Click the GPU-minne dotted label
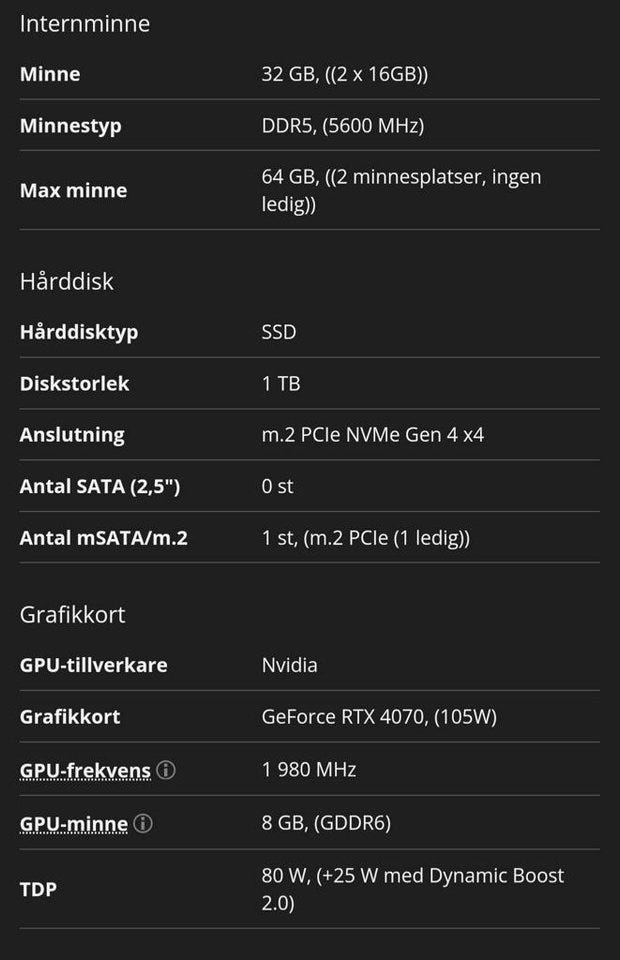 point(74,823)
